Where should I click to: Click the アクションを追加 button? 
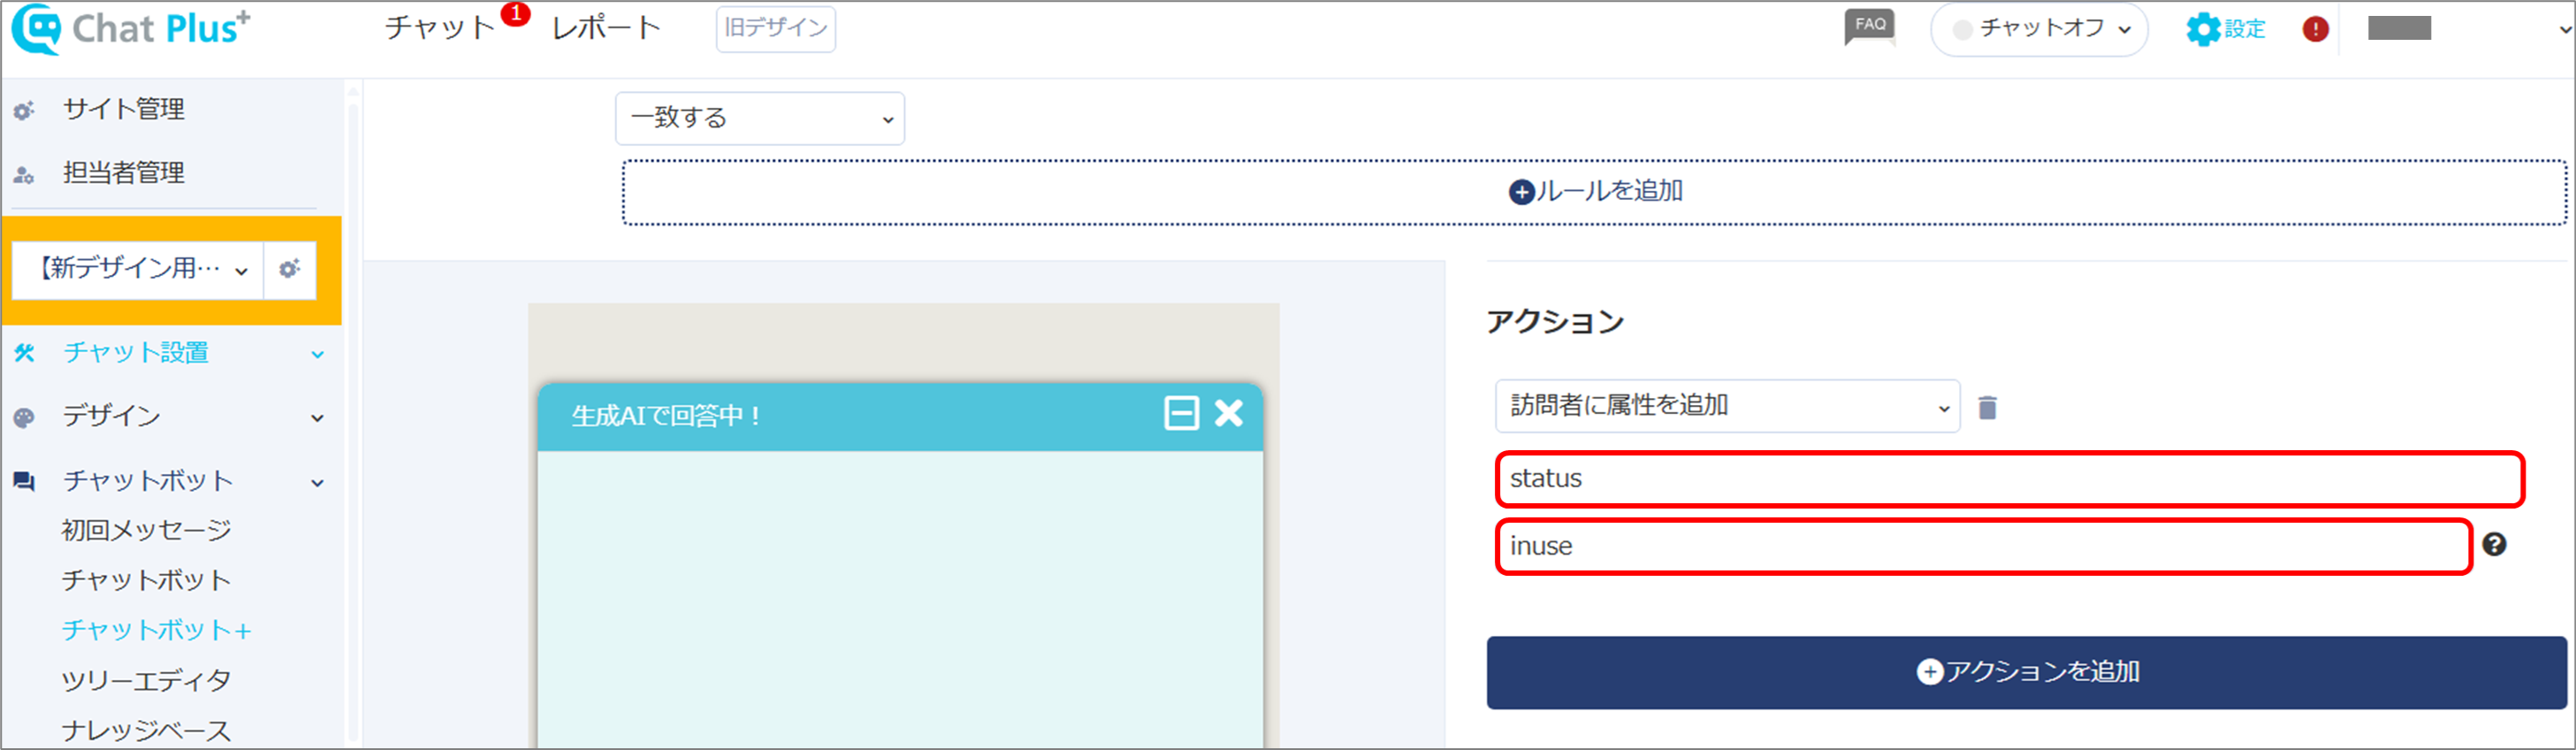coord(2027,672)
